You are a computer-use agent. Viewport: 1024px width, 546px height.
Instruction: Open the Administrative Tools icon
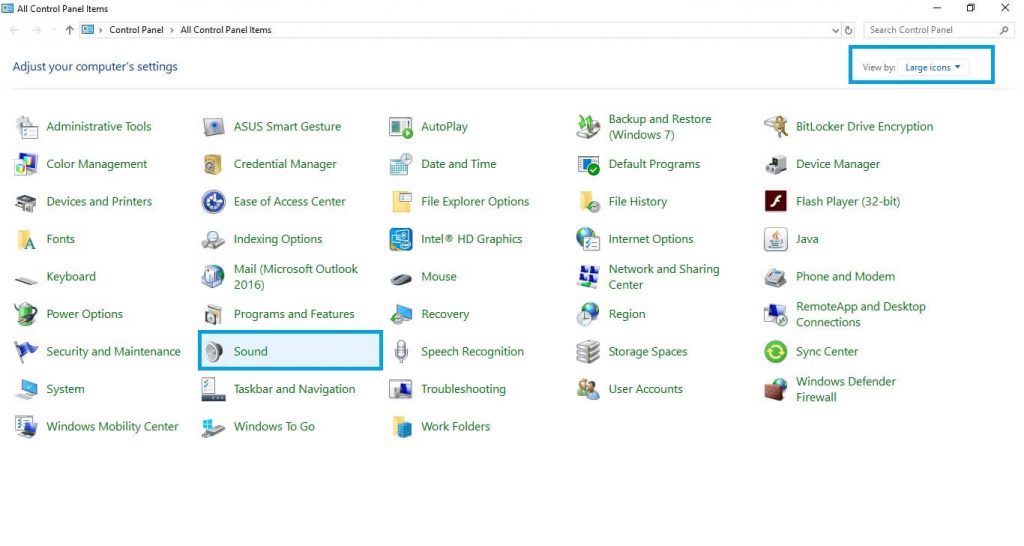click(x=27, y=127)
